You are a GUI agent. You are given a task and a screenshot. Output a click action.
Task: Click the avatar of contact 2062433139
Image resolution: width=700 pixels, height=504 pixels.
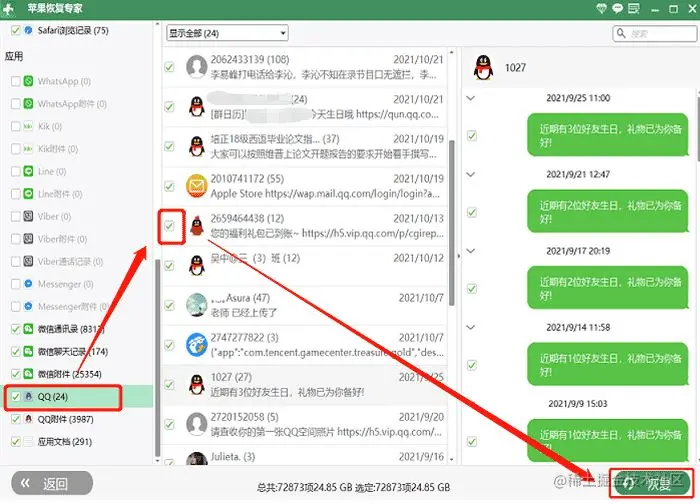[x=196, y=67]
